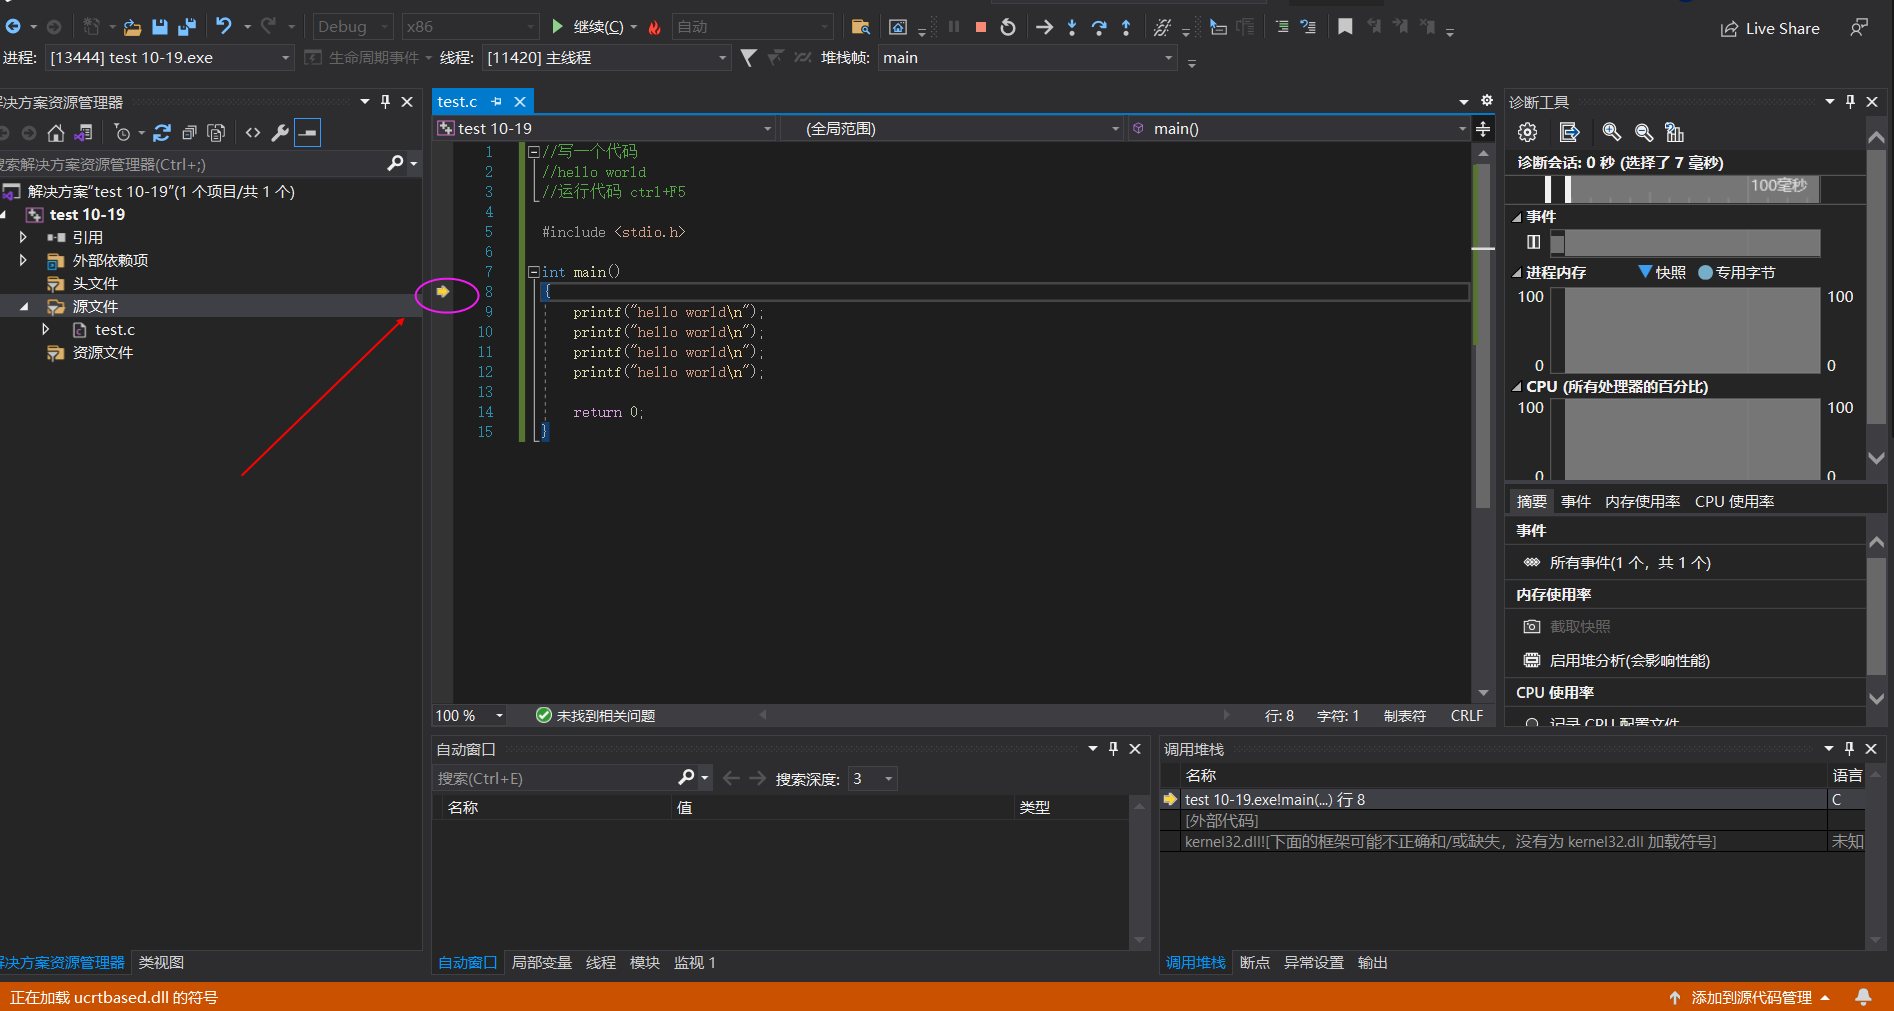
Task: Toggle the 快照 snapshot legend in process memory
Action: point(1662,272)
